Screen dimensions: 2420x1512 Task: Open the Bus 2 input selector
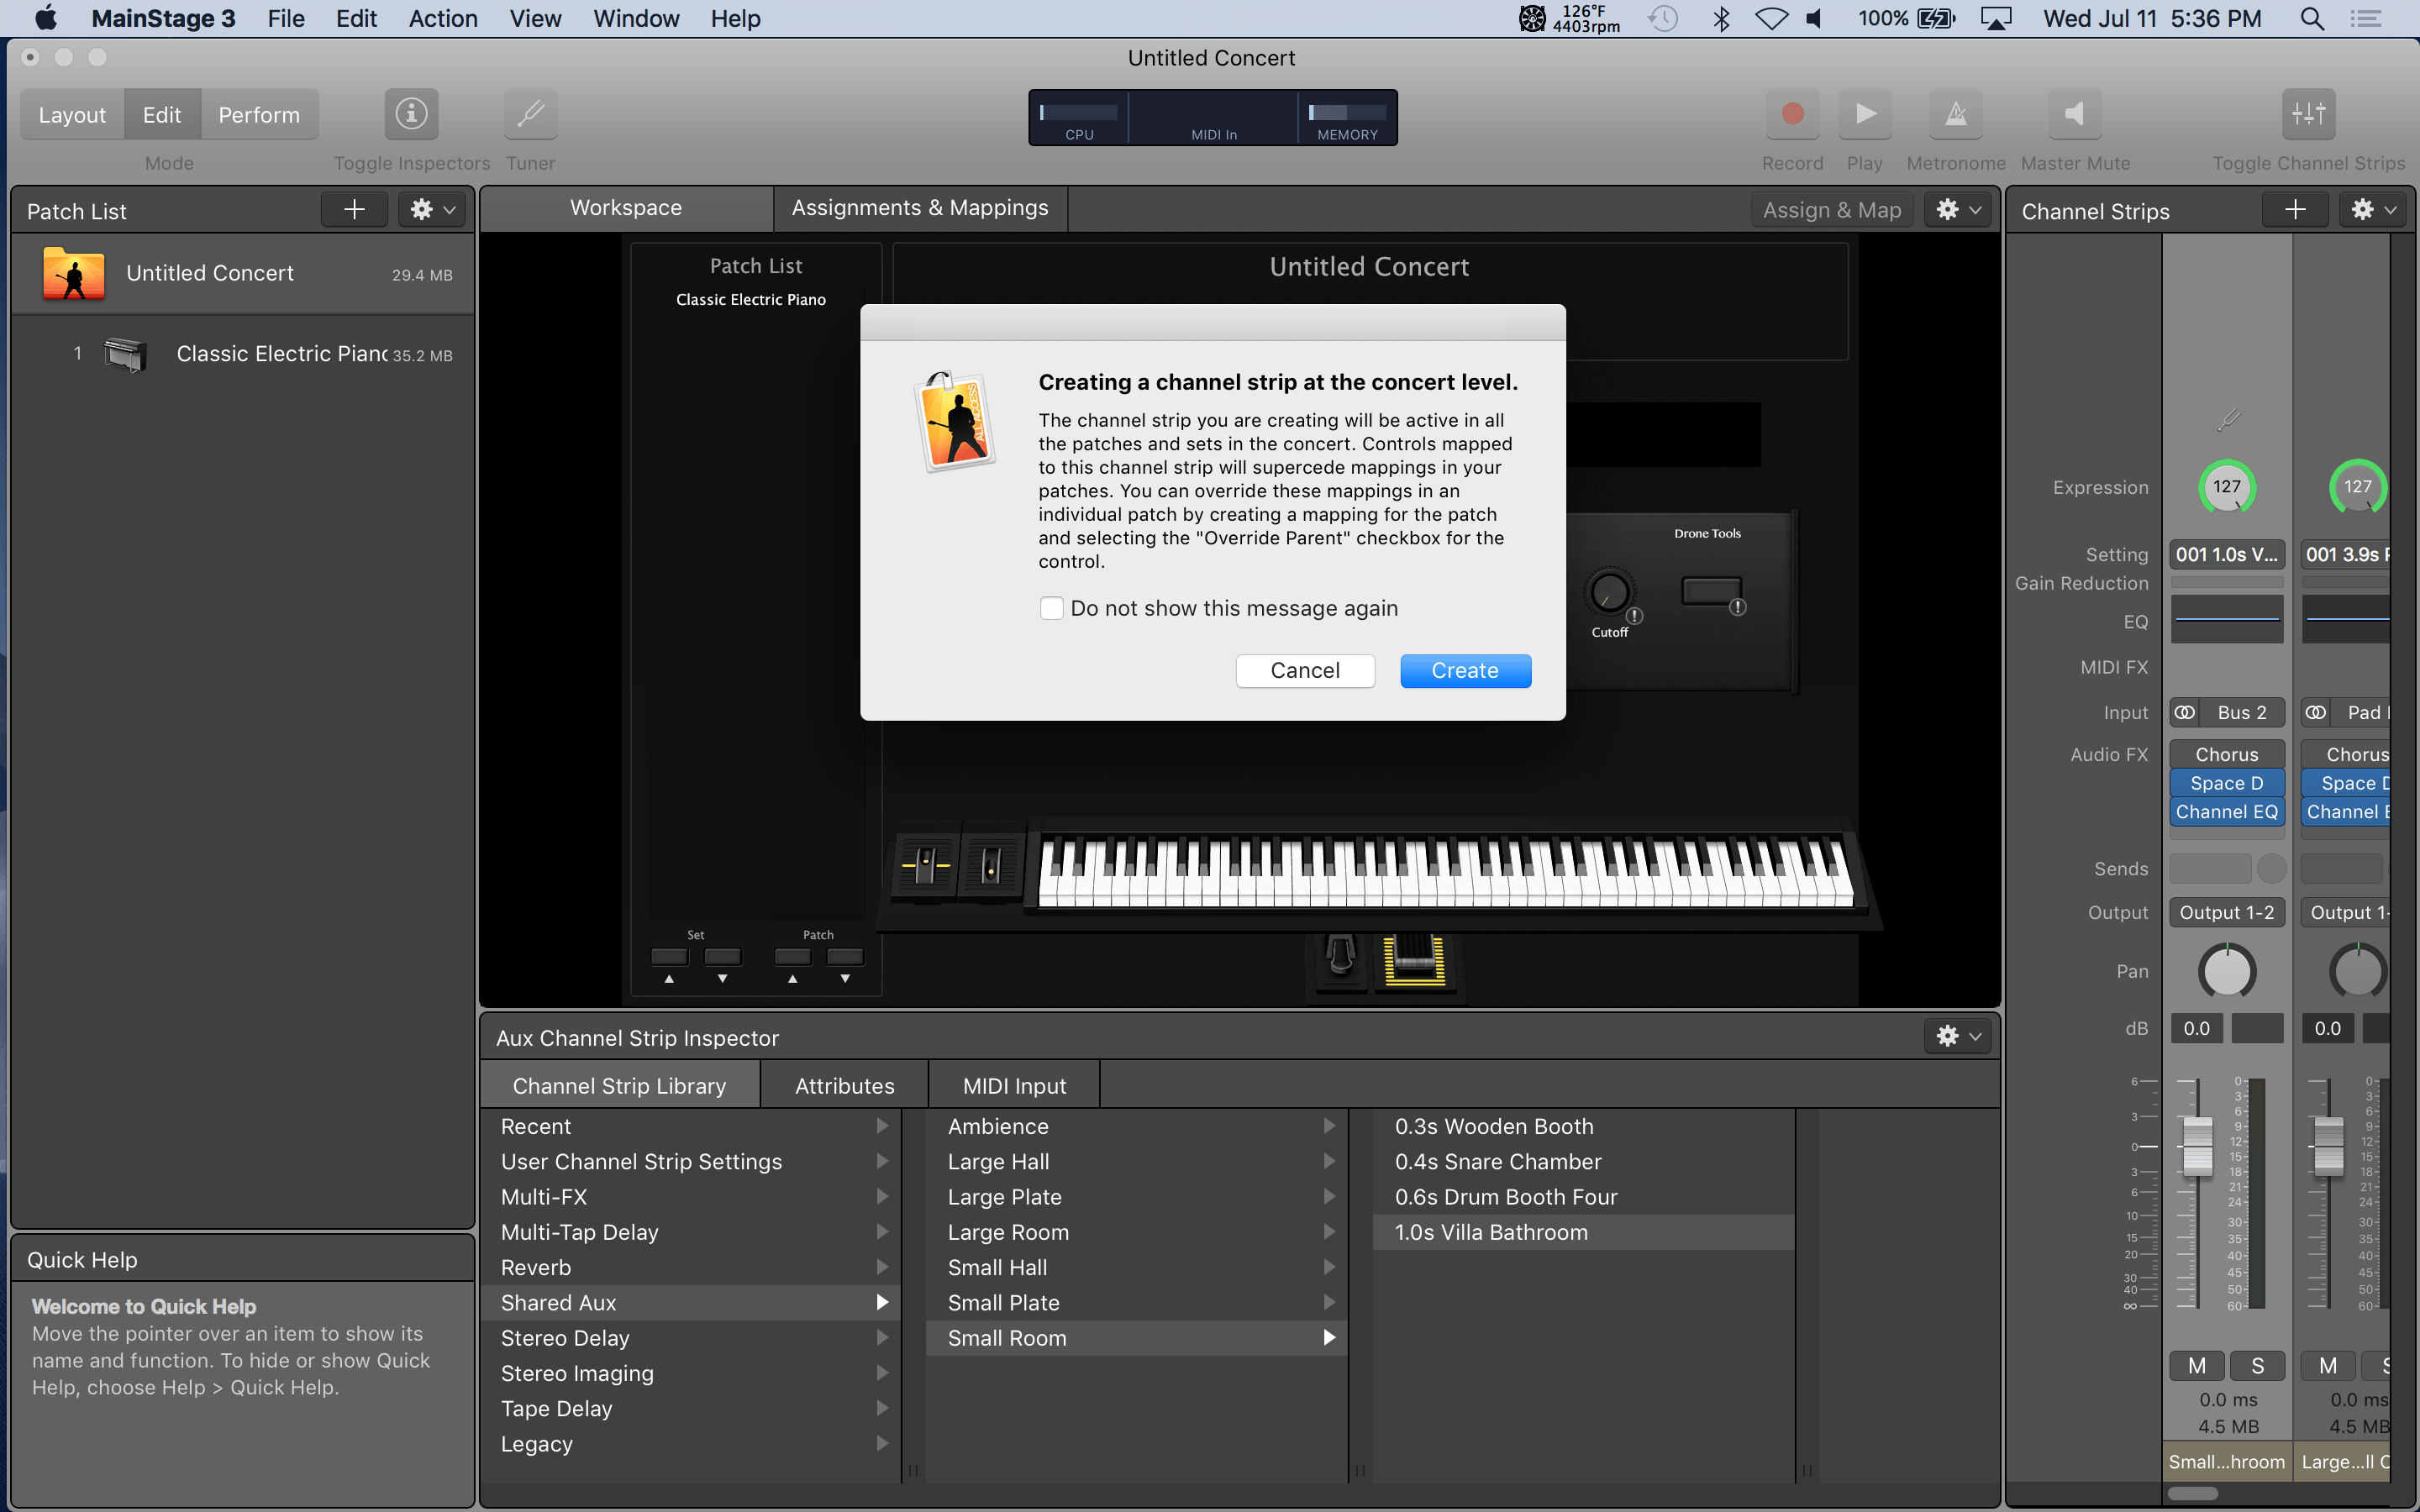[x=2242, y=712]
